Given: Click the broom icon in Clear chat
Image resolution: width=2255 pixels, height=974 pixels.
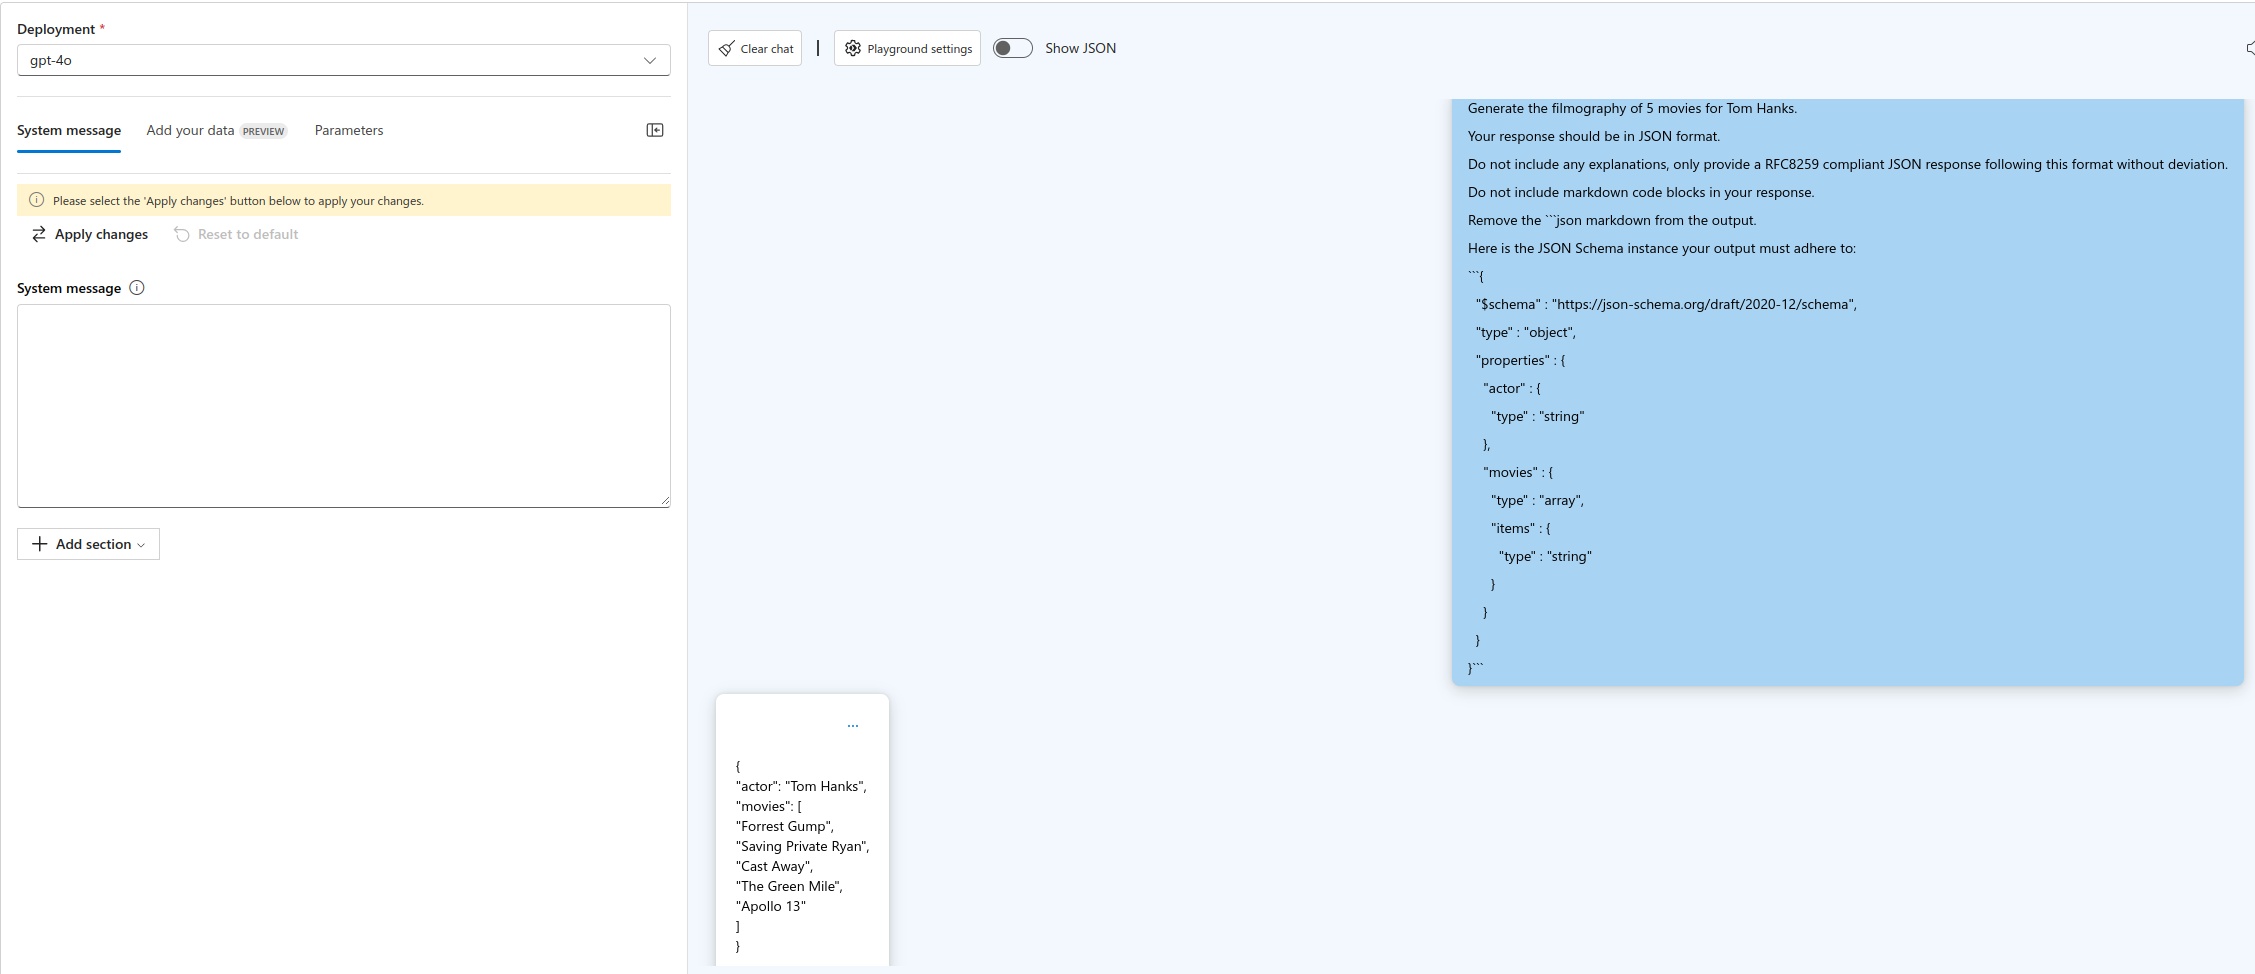Looking at the screenshot, I should point(727,48).
